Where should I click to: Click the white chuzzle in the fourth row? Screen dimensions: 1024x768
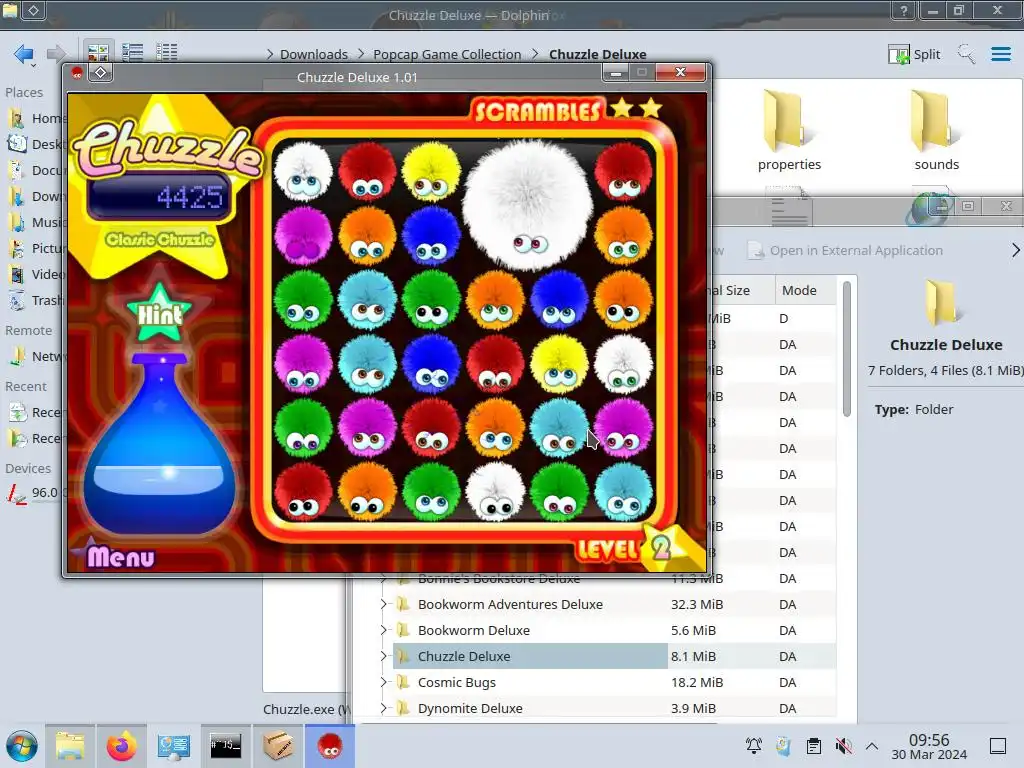click(623, 363)
